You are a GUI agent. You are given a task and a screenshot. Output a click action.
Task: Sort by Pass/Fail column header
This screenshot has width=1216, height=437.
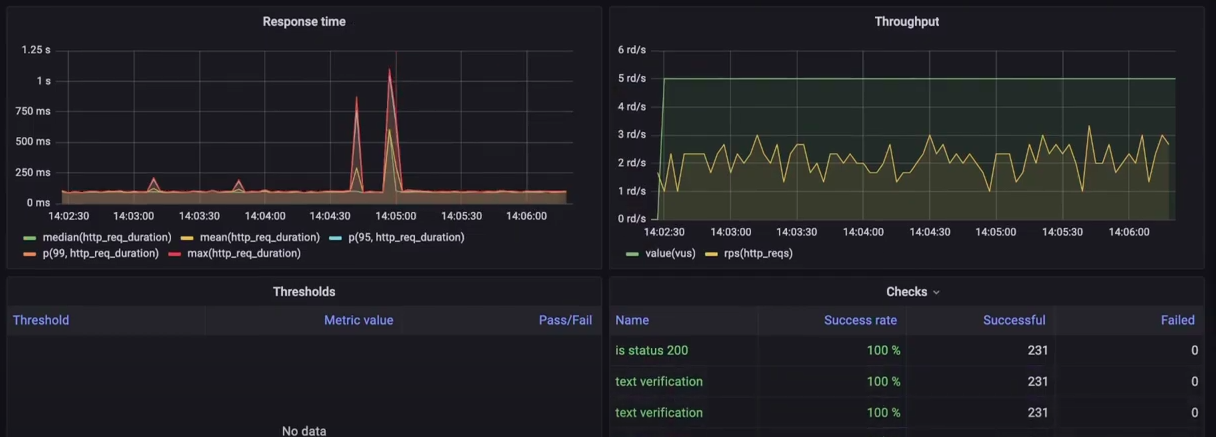[565, 320]
